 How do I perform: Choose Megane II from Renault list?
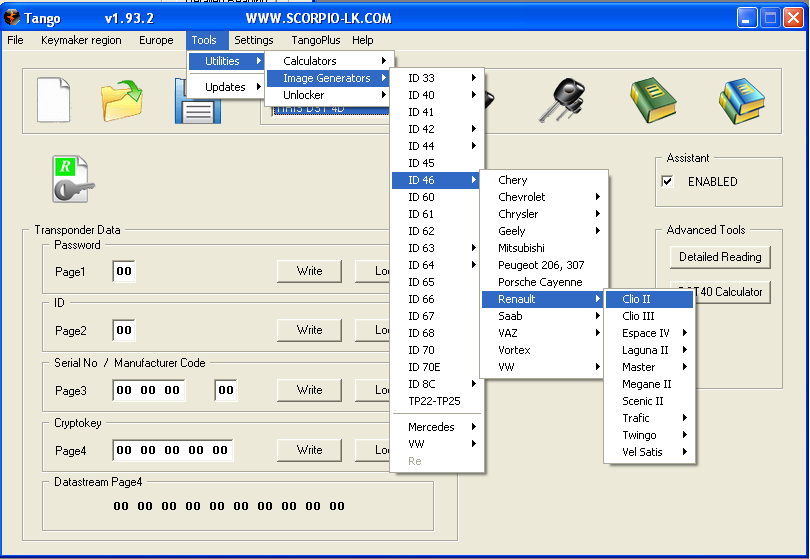pyautogui.click(x=649, y=384)
